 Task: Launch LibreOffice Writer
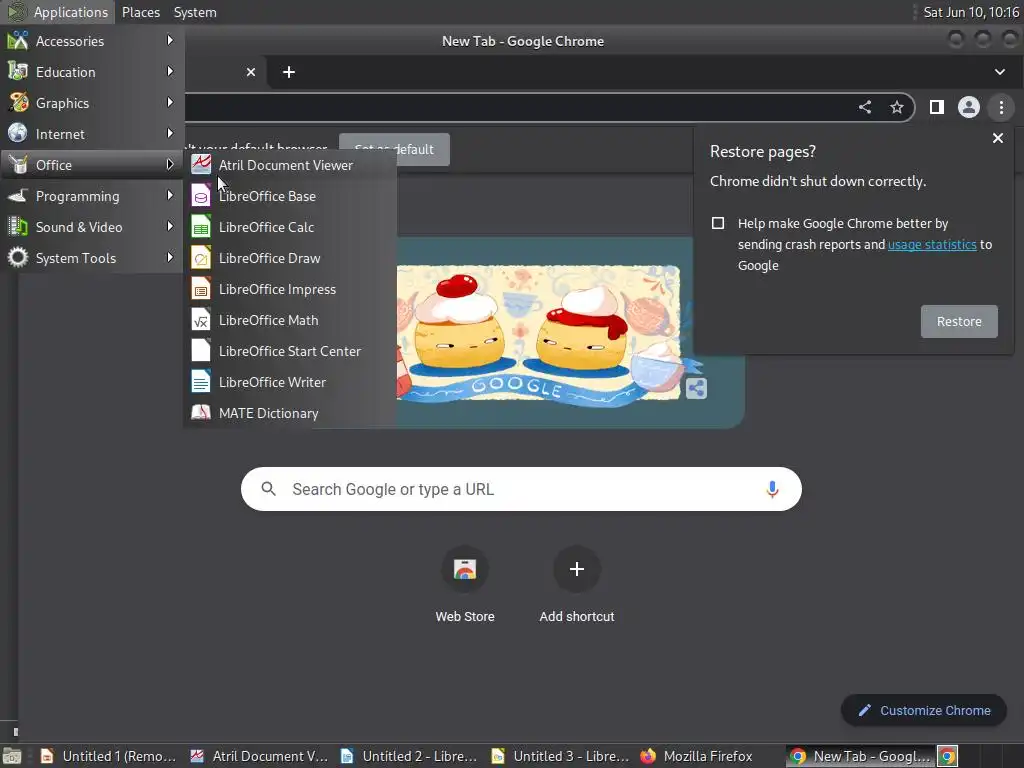(290, 382)
